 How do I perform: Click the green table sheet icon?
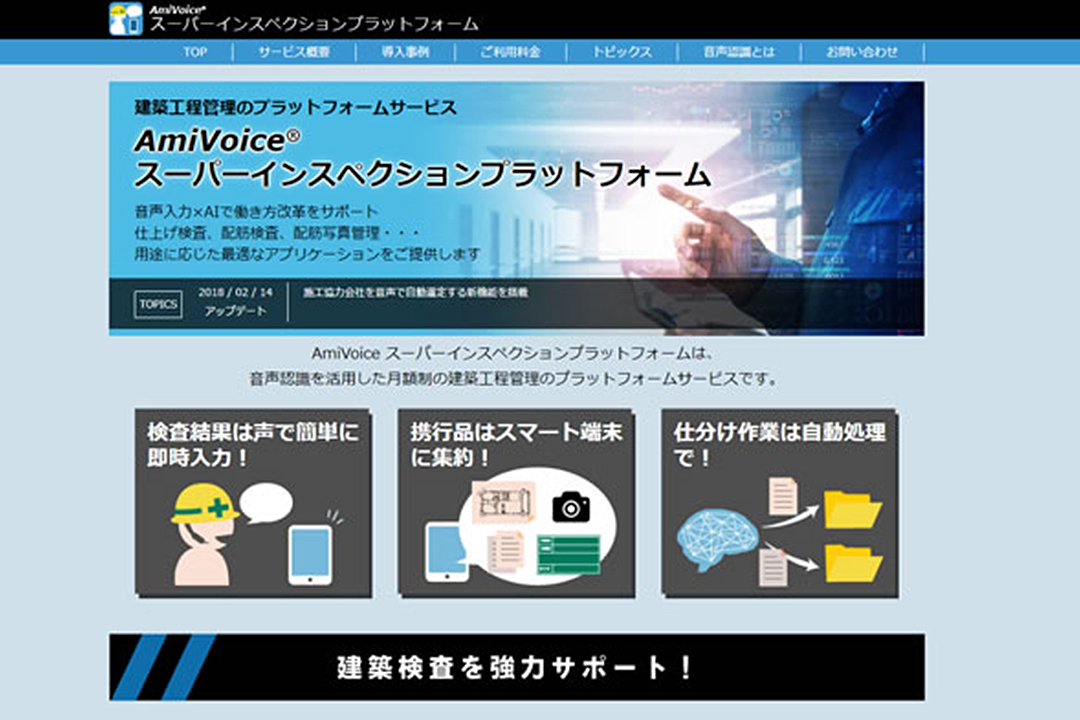568,555
